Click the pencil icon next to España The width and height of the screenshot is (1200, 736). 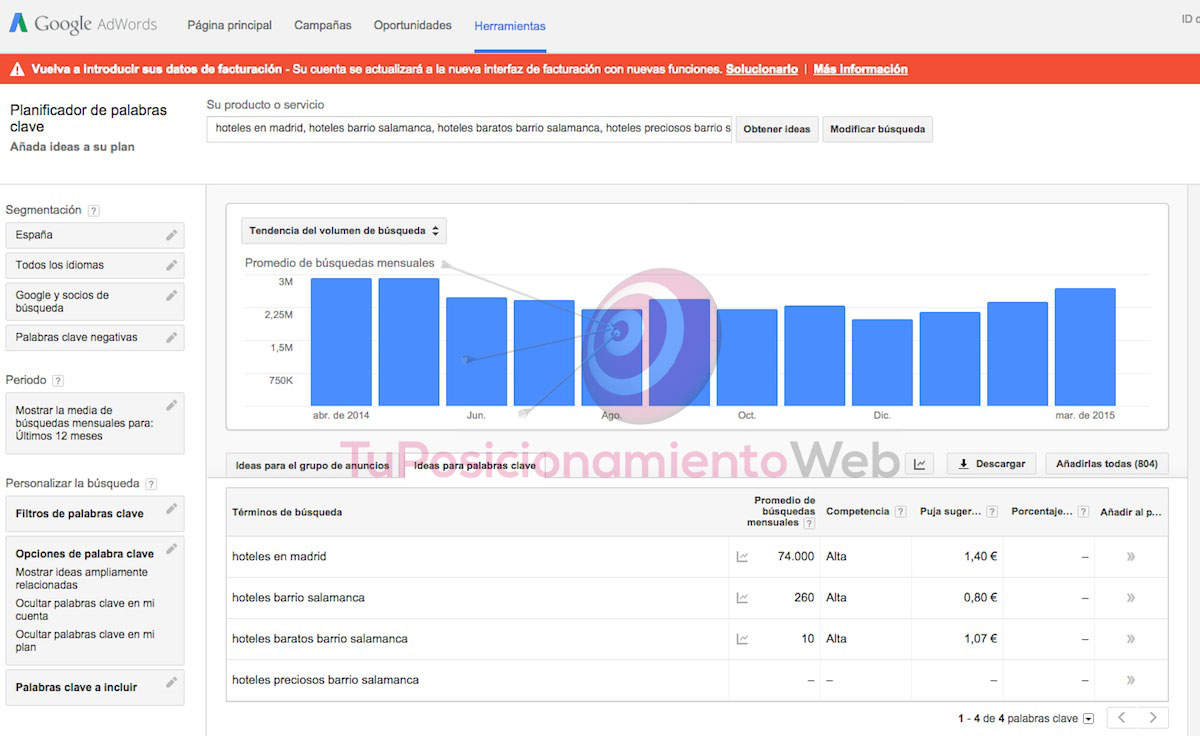point(172,235)
